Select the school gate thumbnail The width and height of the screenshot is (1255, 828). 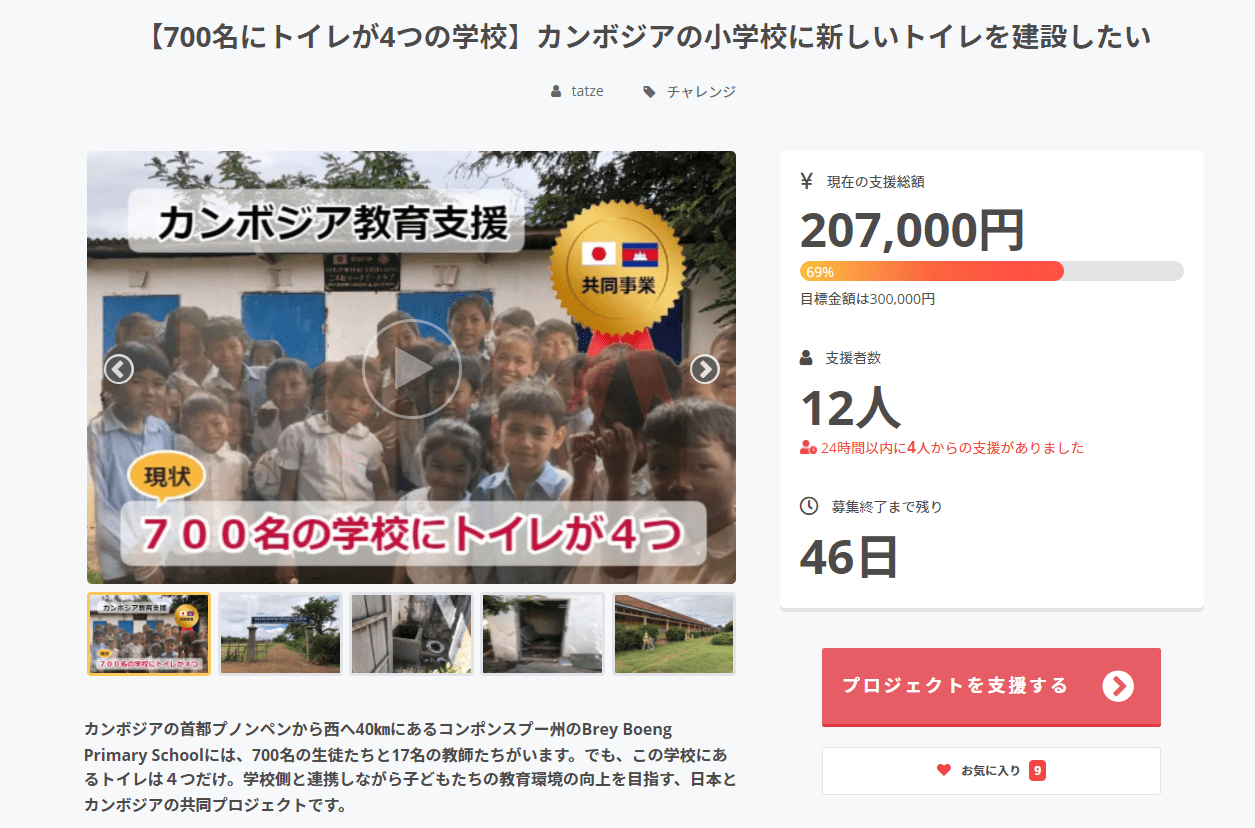pyautogui.click(x=280, y=634)
